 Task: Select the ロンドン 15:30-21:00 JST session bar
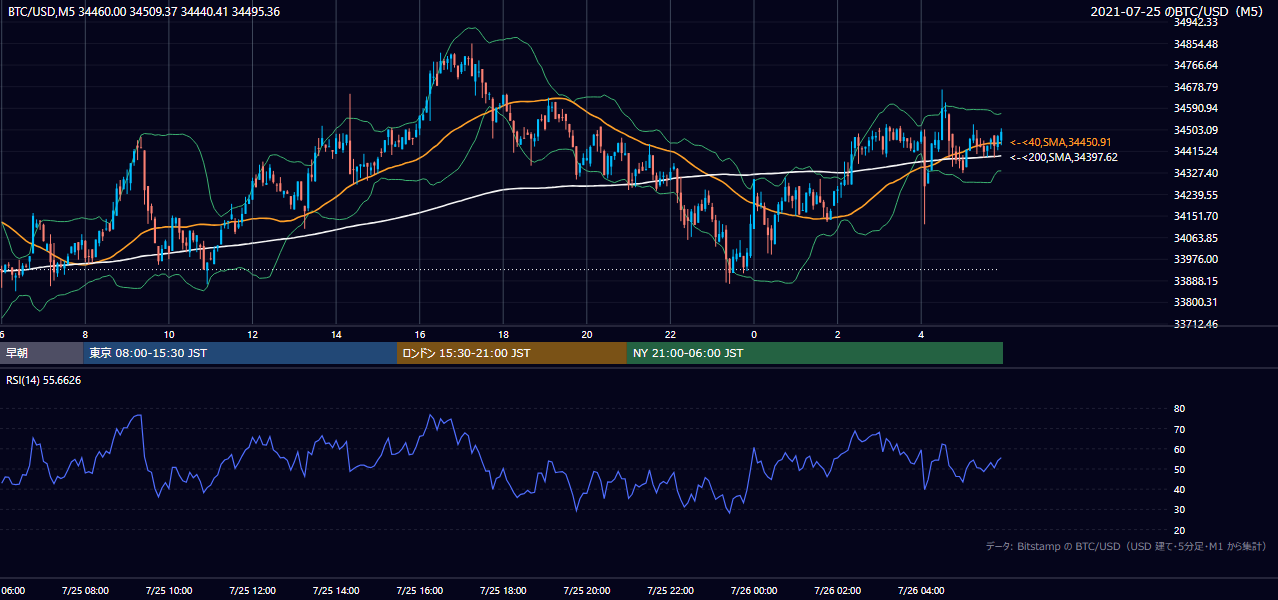click(x=512, y=353)
